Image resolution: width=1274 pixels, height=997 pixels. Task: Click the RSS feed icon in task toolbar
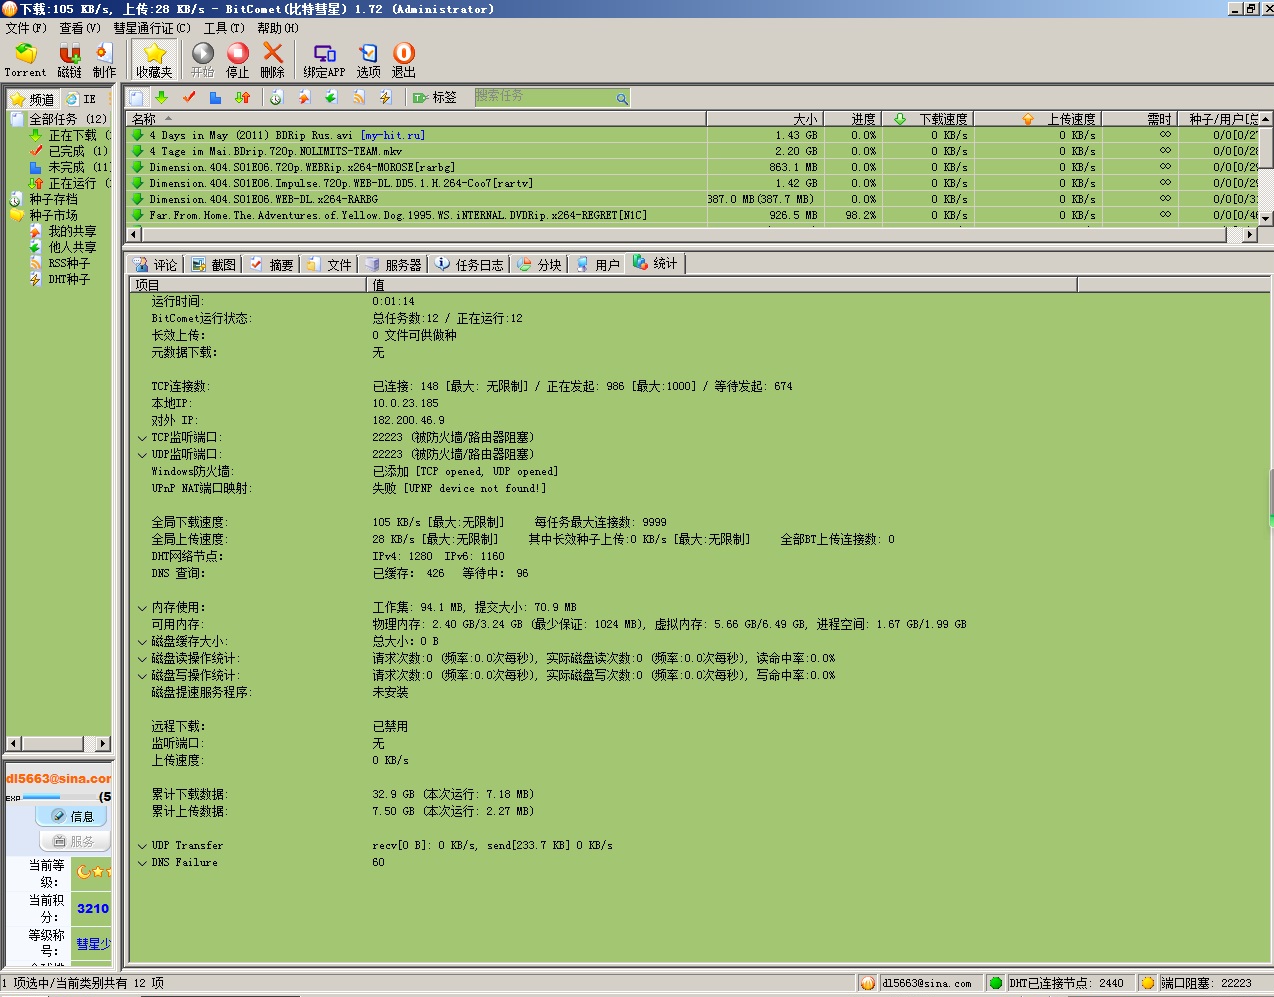point(359,97)
